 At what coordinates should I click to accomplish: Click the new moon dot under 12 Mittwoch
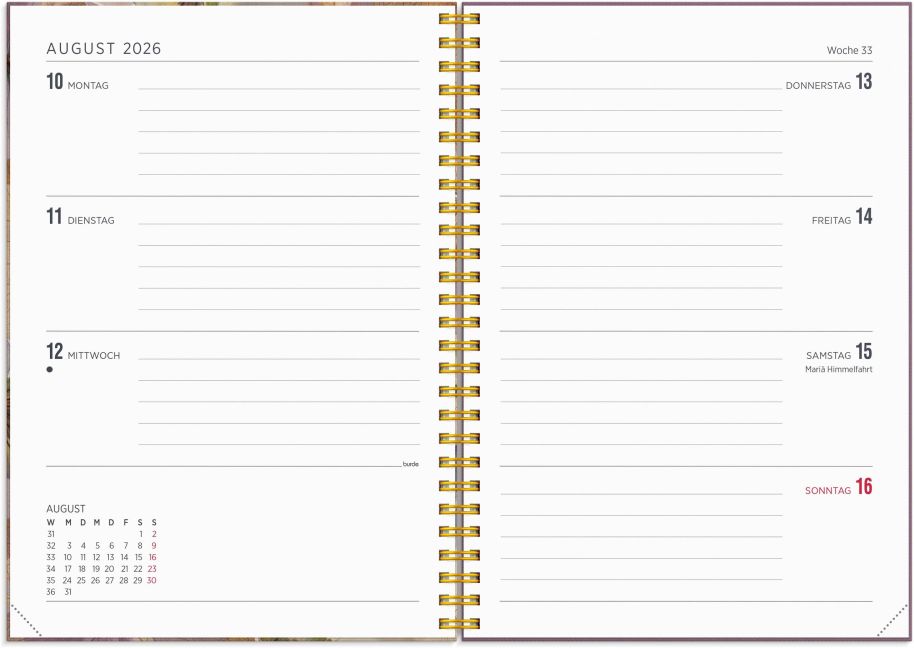pos(50,369)
